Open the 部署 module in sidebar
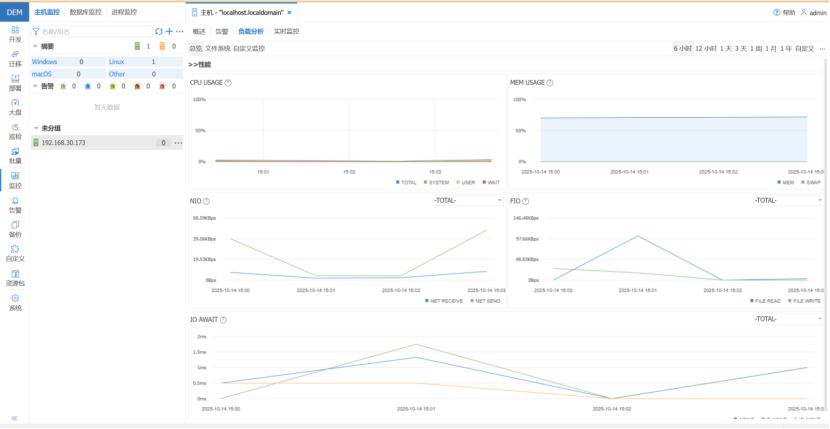This screenshot has width=830, height=429. pyautogui.click(x=15, y=83)
